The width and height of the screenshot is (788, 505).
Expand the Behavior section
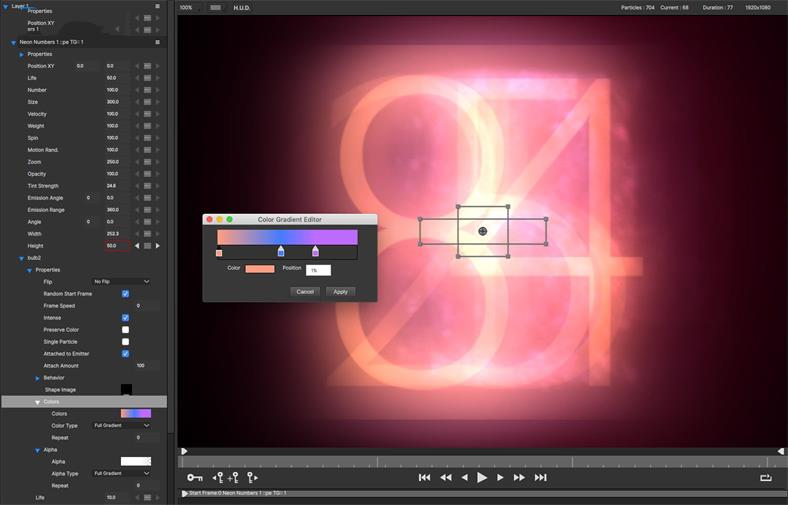tap(38, 378)
